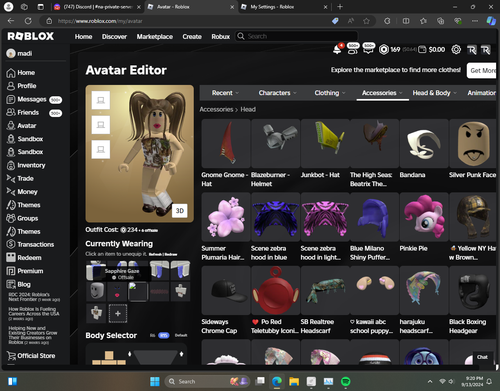This screenshot has width=500, height=391.
Task: Open Profile from the left sidebar
Action: pos(21,86)
